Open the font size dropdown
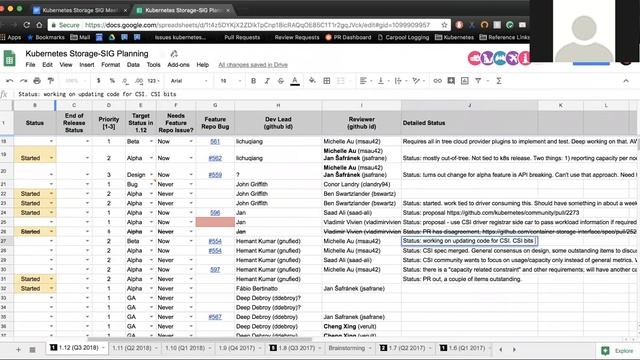This screenshot has width=640, height=360. pyautogui.click(x=231, y=81)
